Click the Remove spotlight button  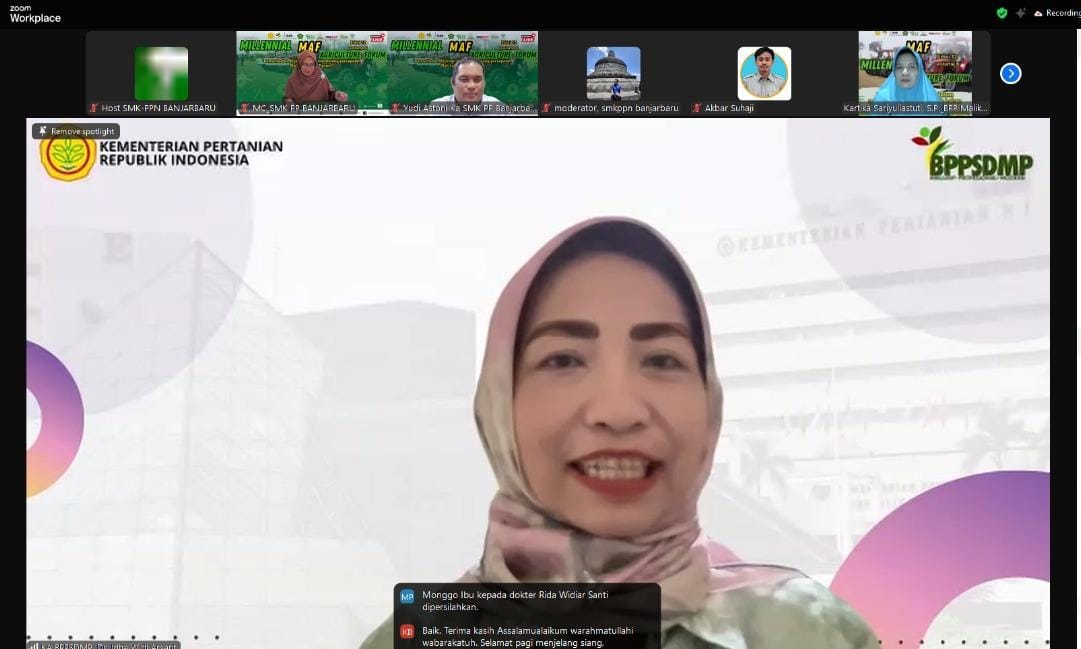(76, 131)
